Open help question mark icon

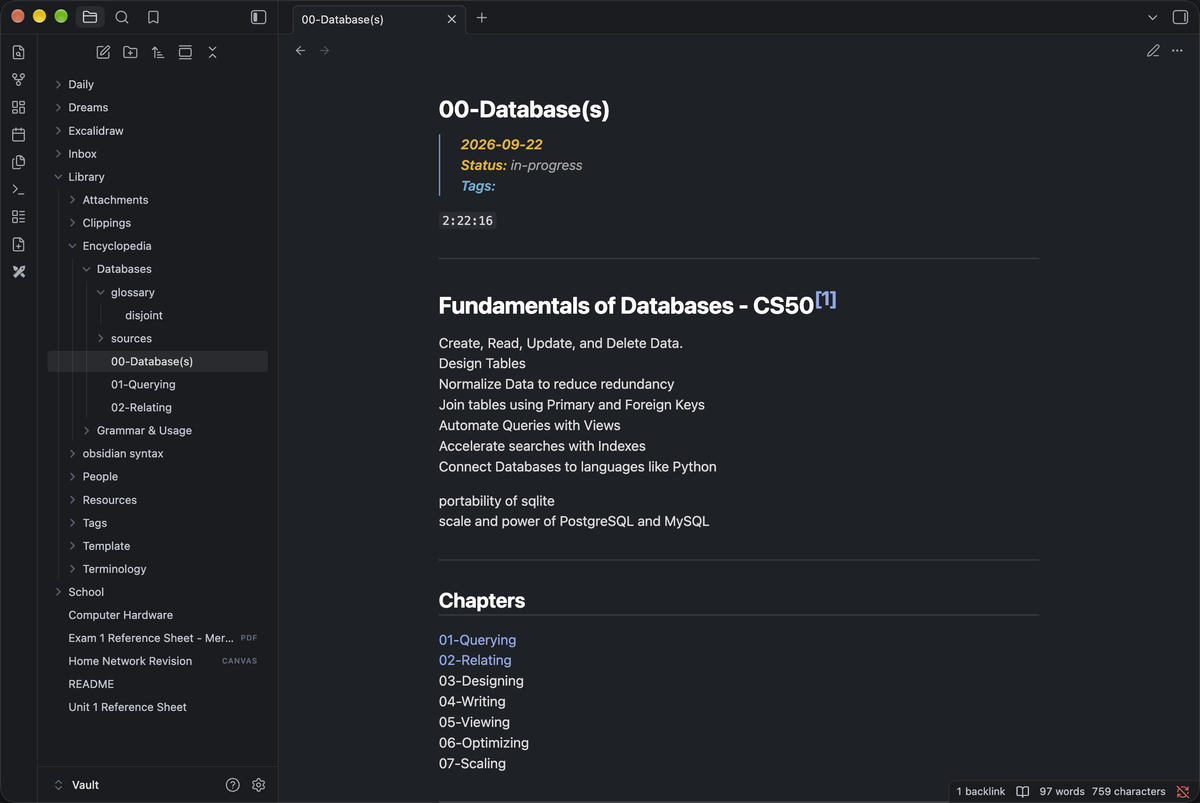233,785
